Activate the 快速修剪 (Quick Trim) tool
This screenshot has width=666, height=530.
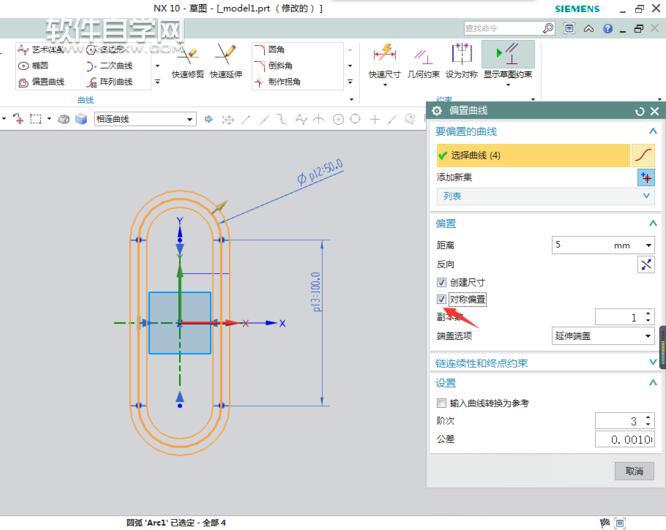pyautogui.click(x=188, y=61)
